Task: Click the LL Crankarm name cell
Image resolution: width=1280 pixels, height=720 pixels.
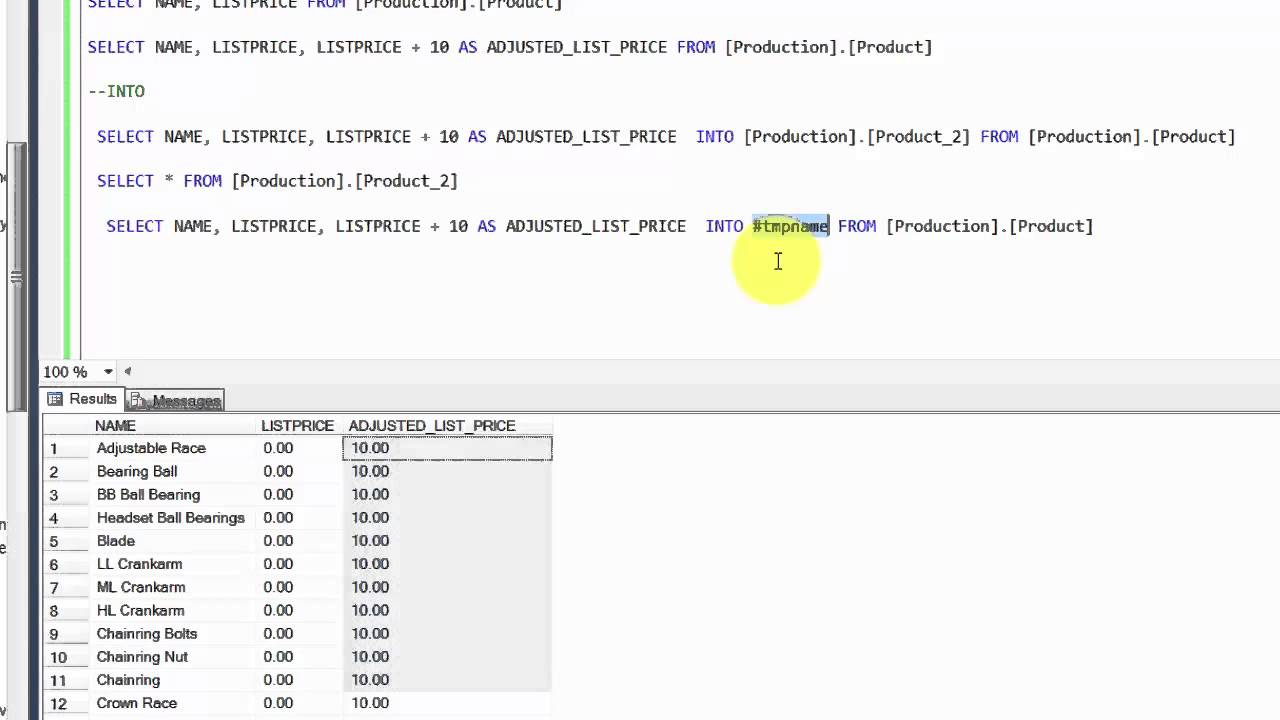Action: coord(175,564)
